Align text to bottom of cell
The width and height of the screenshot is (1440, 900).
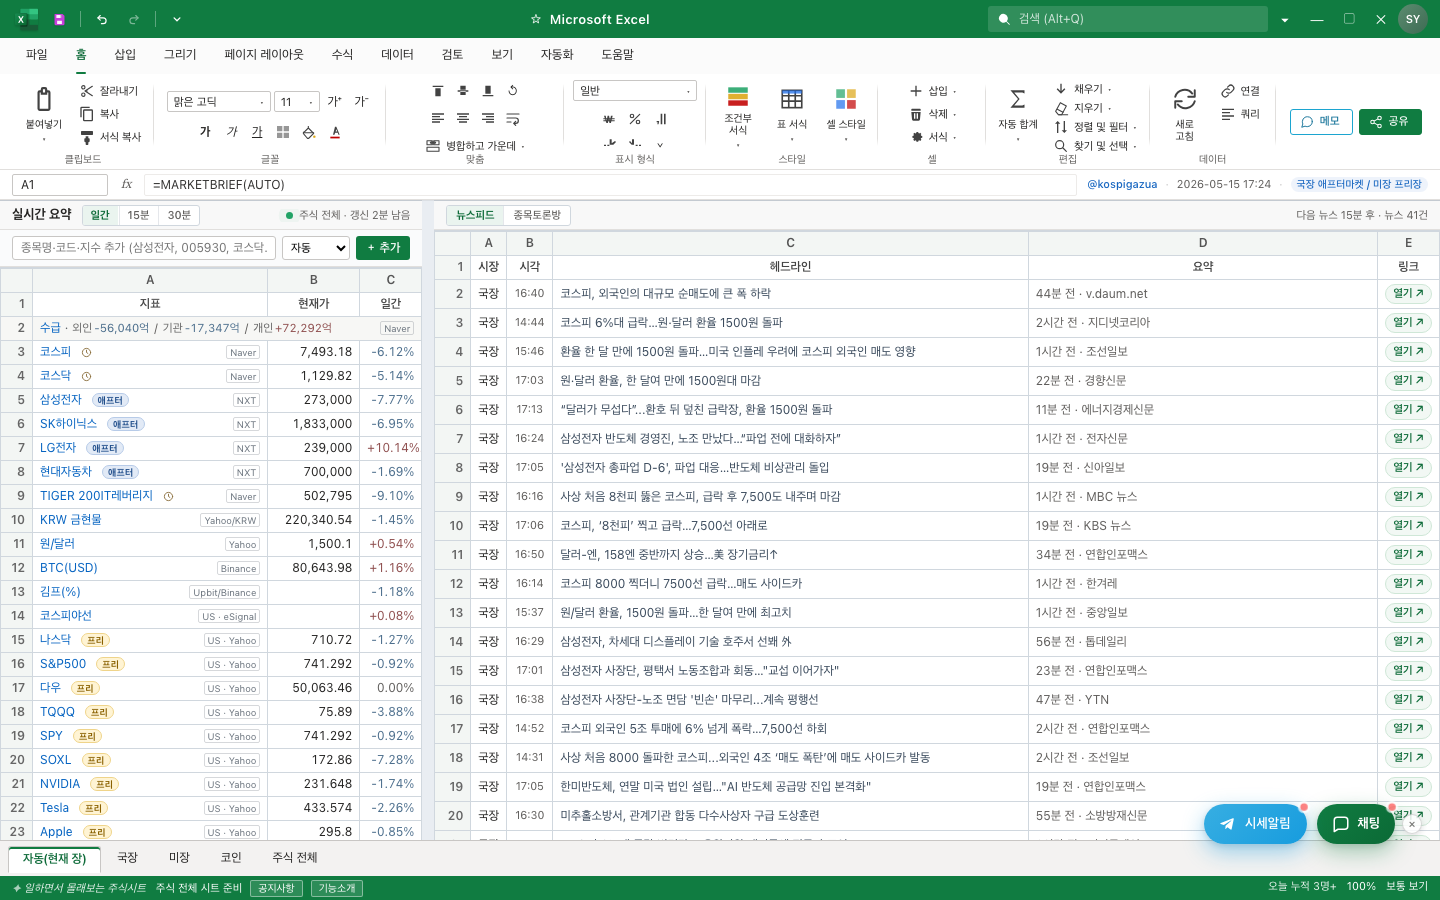[x=488, y=91]
